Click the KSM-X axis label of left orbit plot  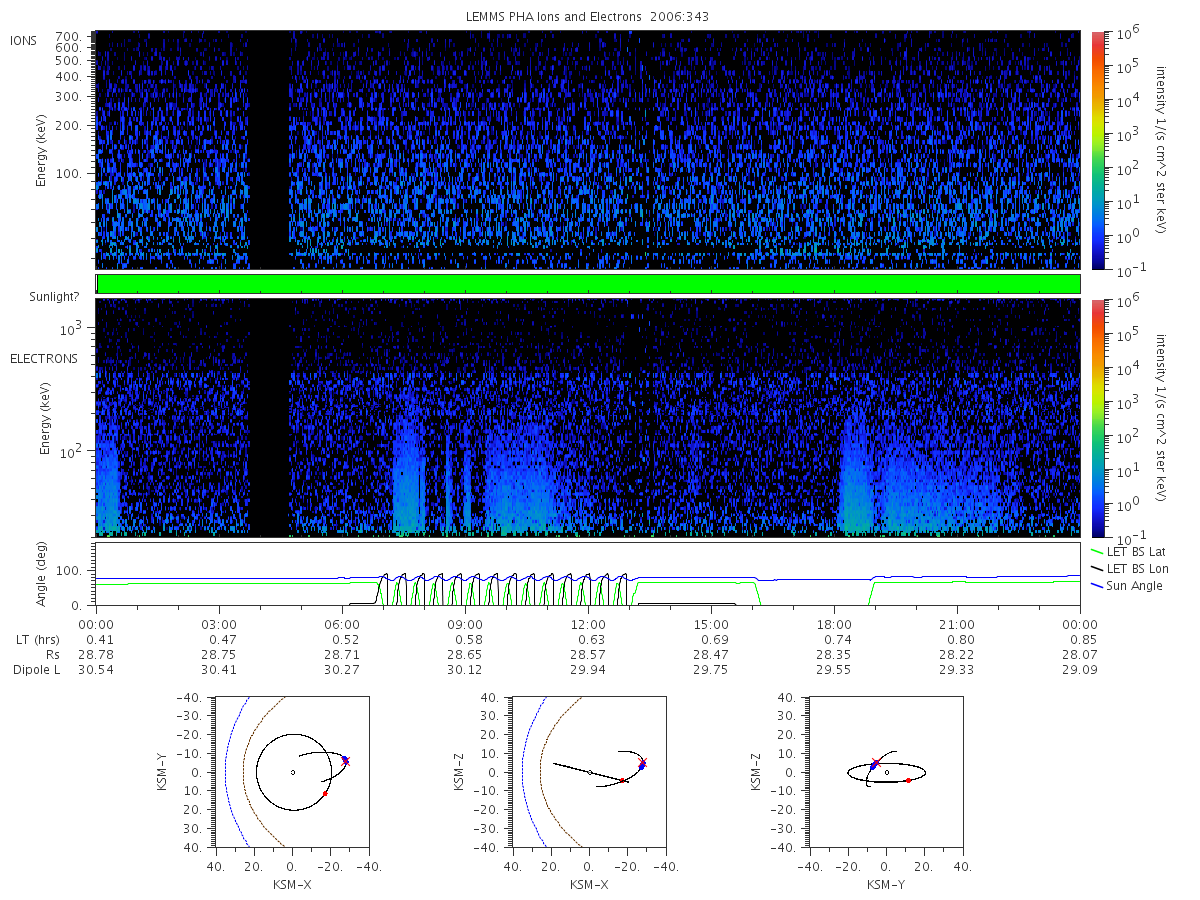[292, 885]
